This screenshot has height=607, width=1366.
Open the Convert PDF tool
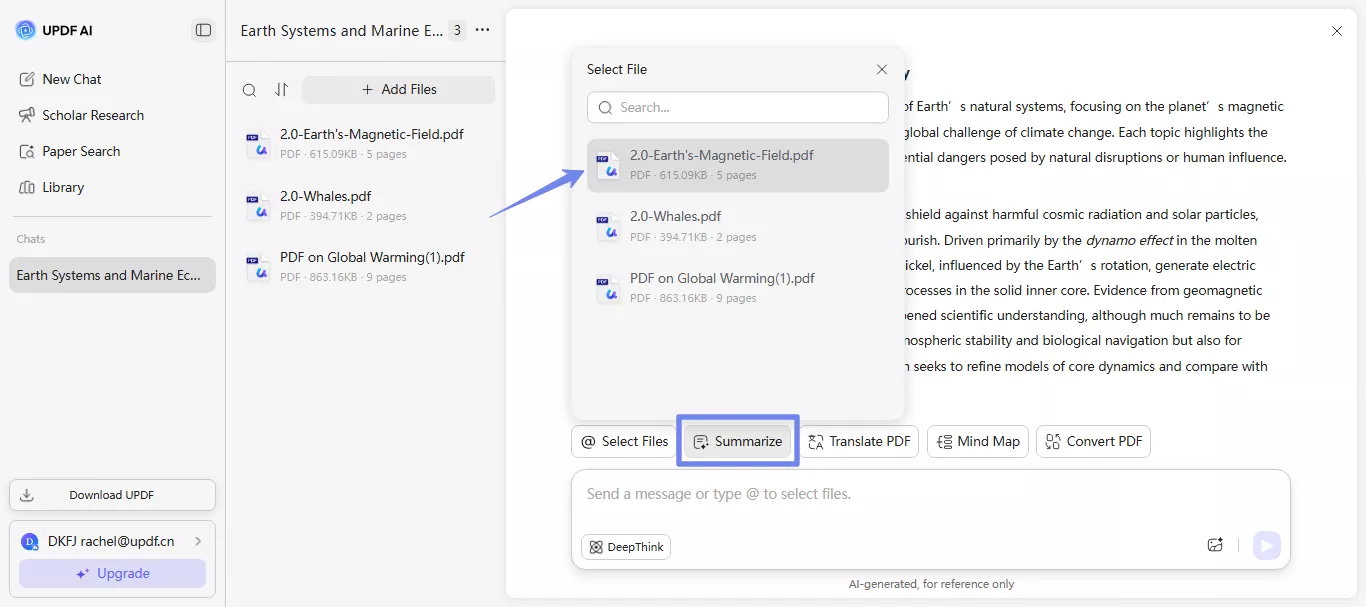[x=1093, y=441]
